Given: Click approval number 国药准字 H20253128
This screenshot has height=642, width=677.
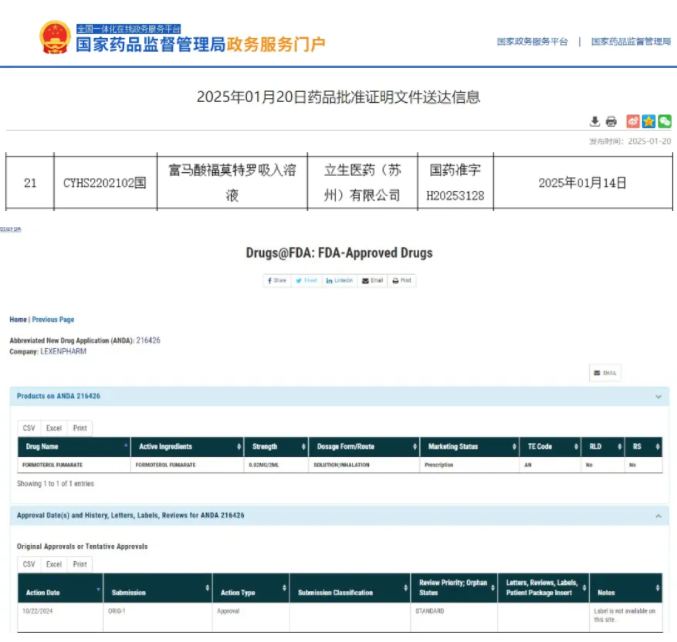Looking at the screenshot, I should point(455,183).
